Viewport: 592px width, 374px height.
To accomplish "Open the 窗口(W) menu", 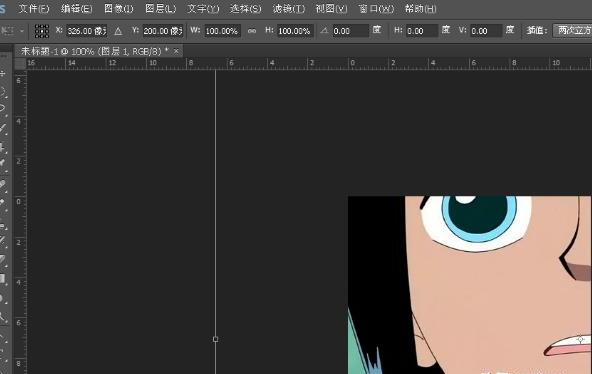I will coord(376,8).
